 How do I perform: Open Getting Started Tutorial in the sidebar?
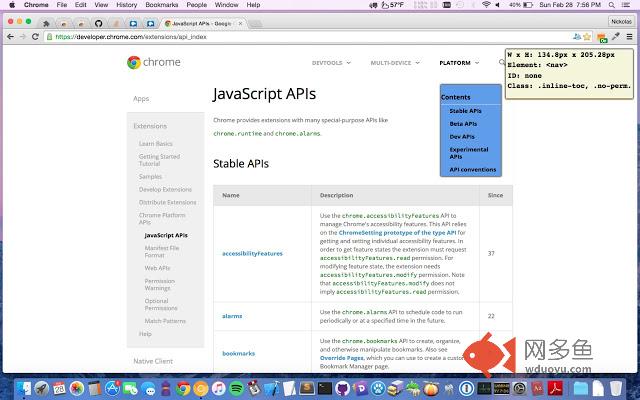pyautogui.click(x=159, y=160)
